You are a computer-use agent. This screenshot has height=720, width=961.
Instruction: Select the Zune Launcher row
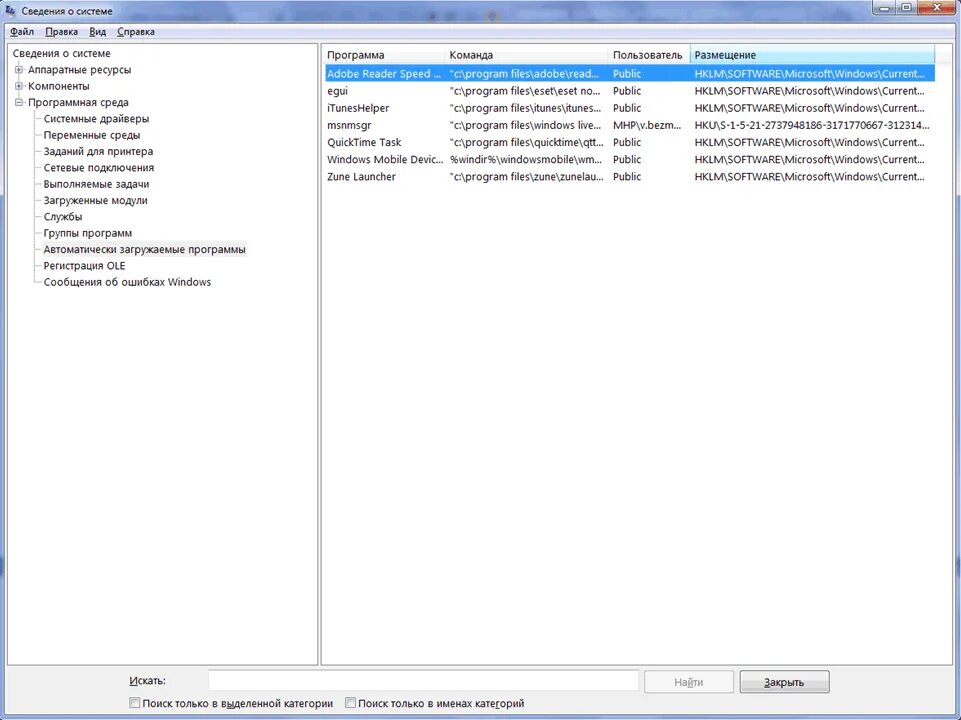point(629,176)
